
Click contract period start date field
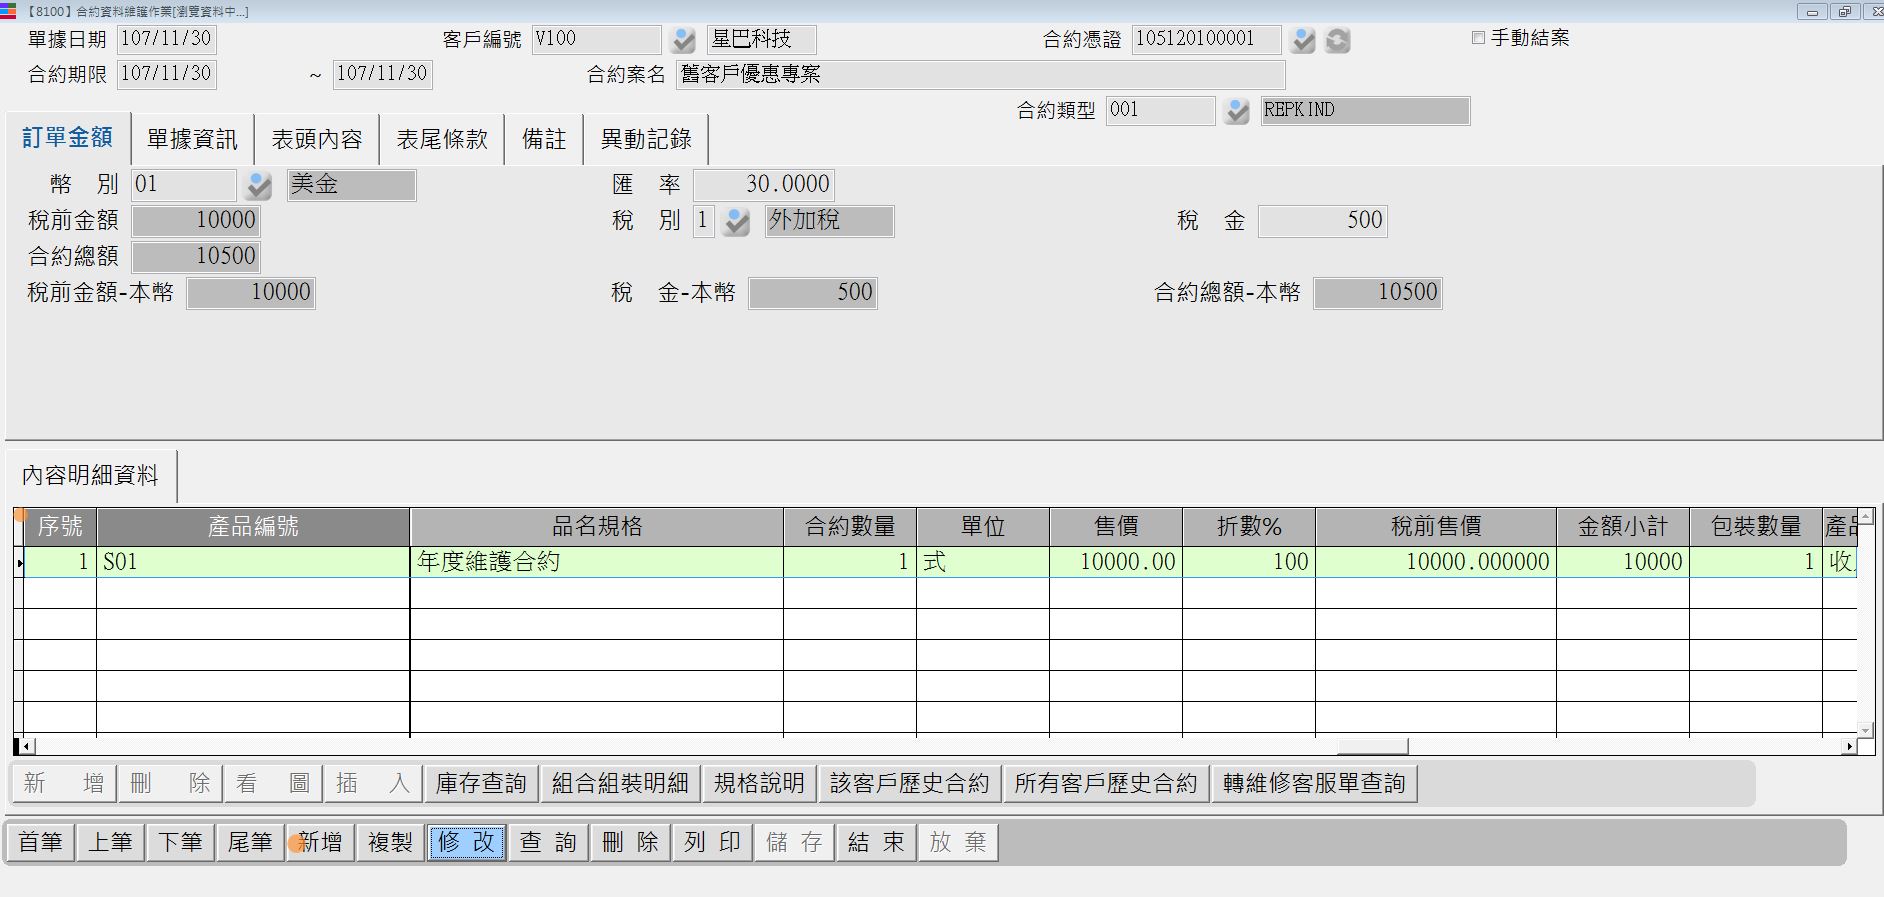click(166, 75)
